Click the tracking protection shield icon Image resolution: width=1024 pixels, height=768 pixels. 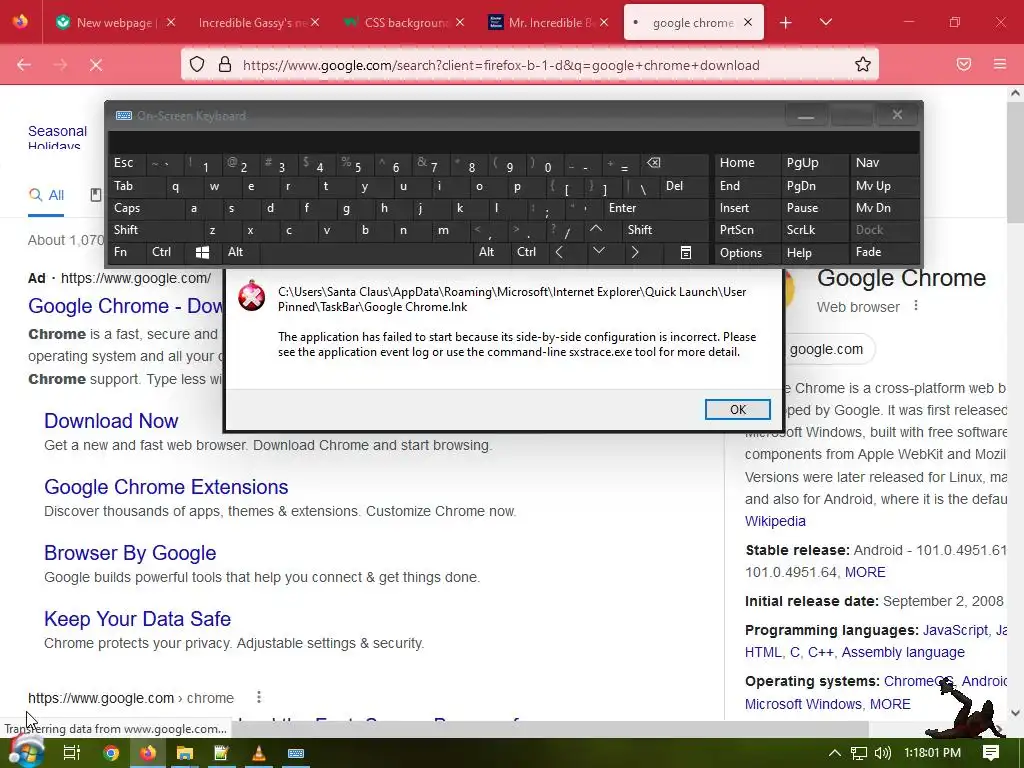[x=197, y=65]
